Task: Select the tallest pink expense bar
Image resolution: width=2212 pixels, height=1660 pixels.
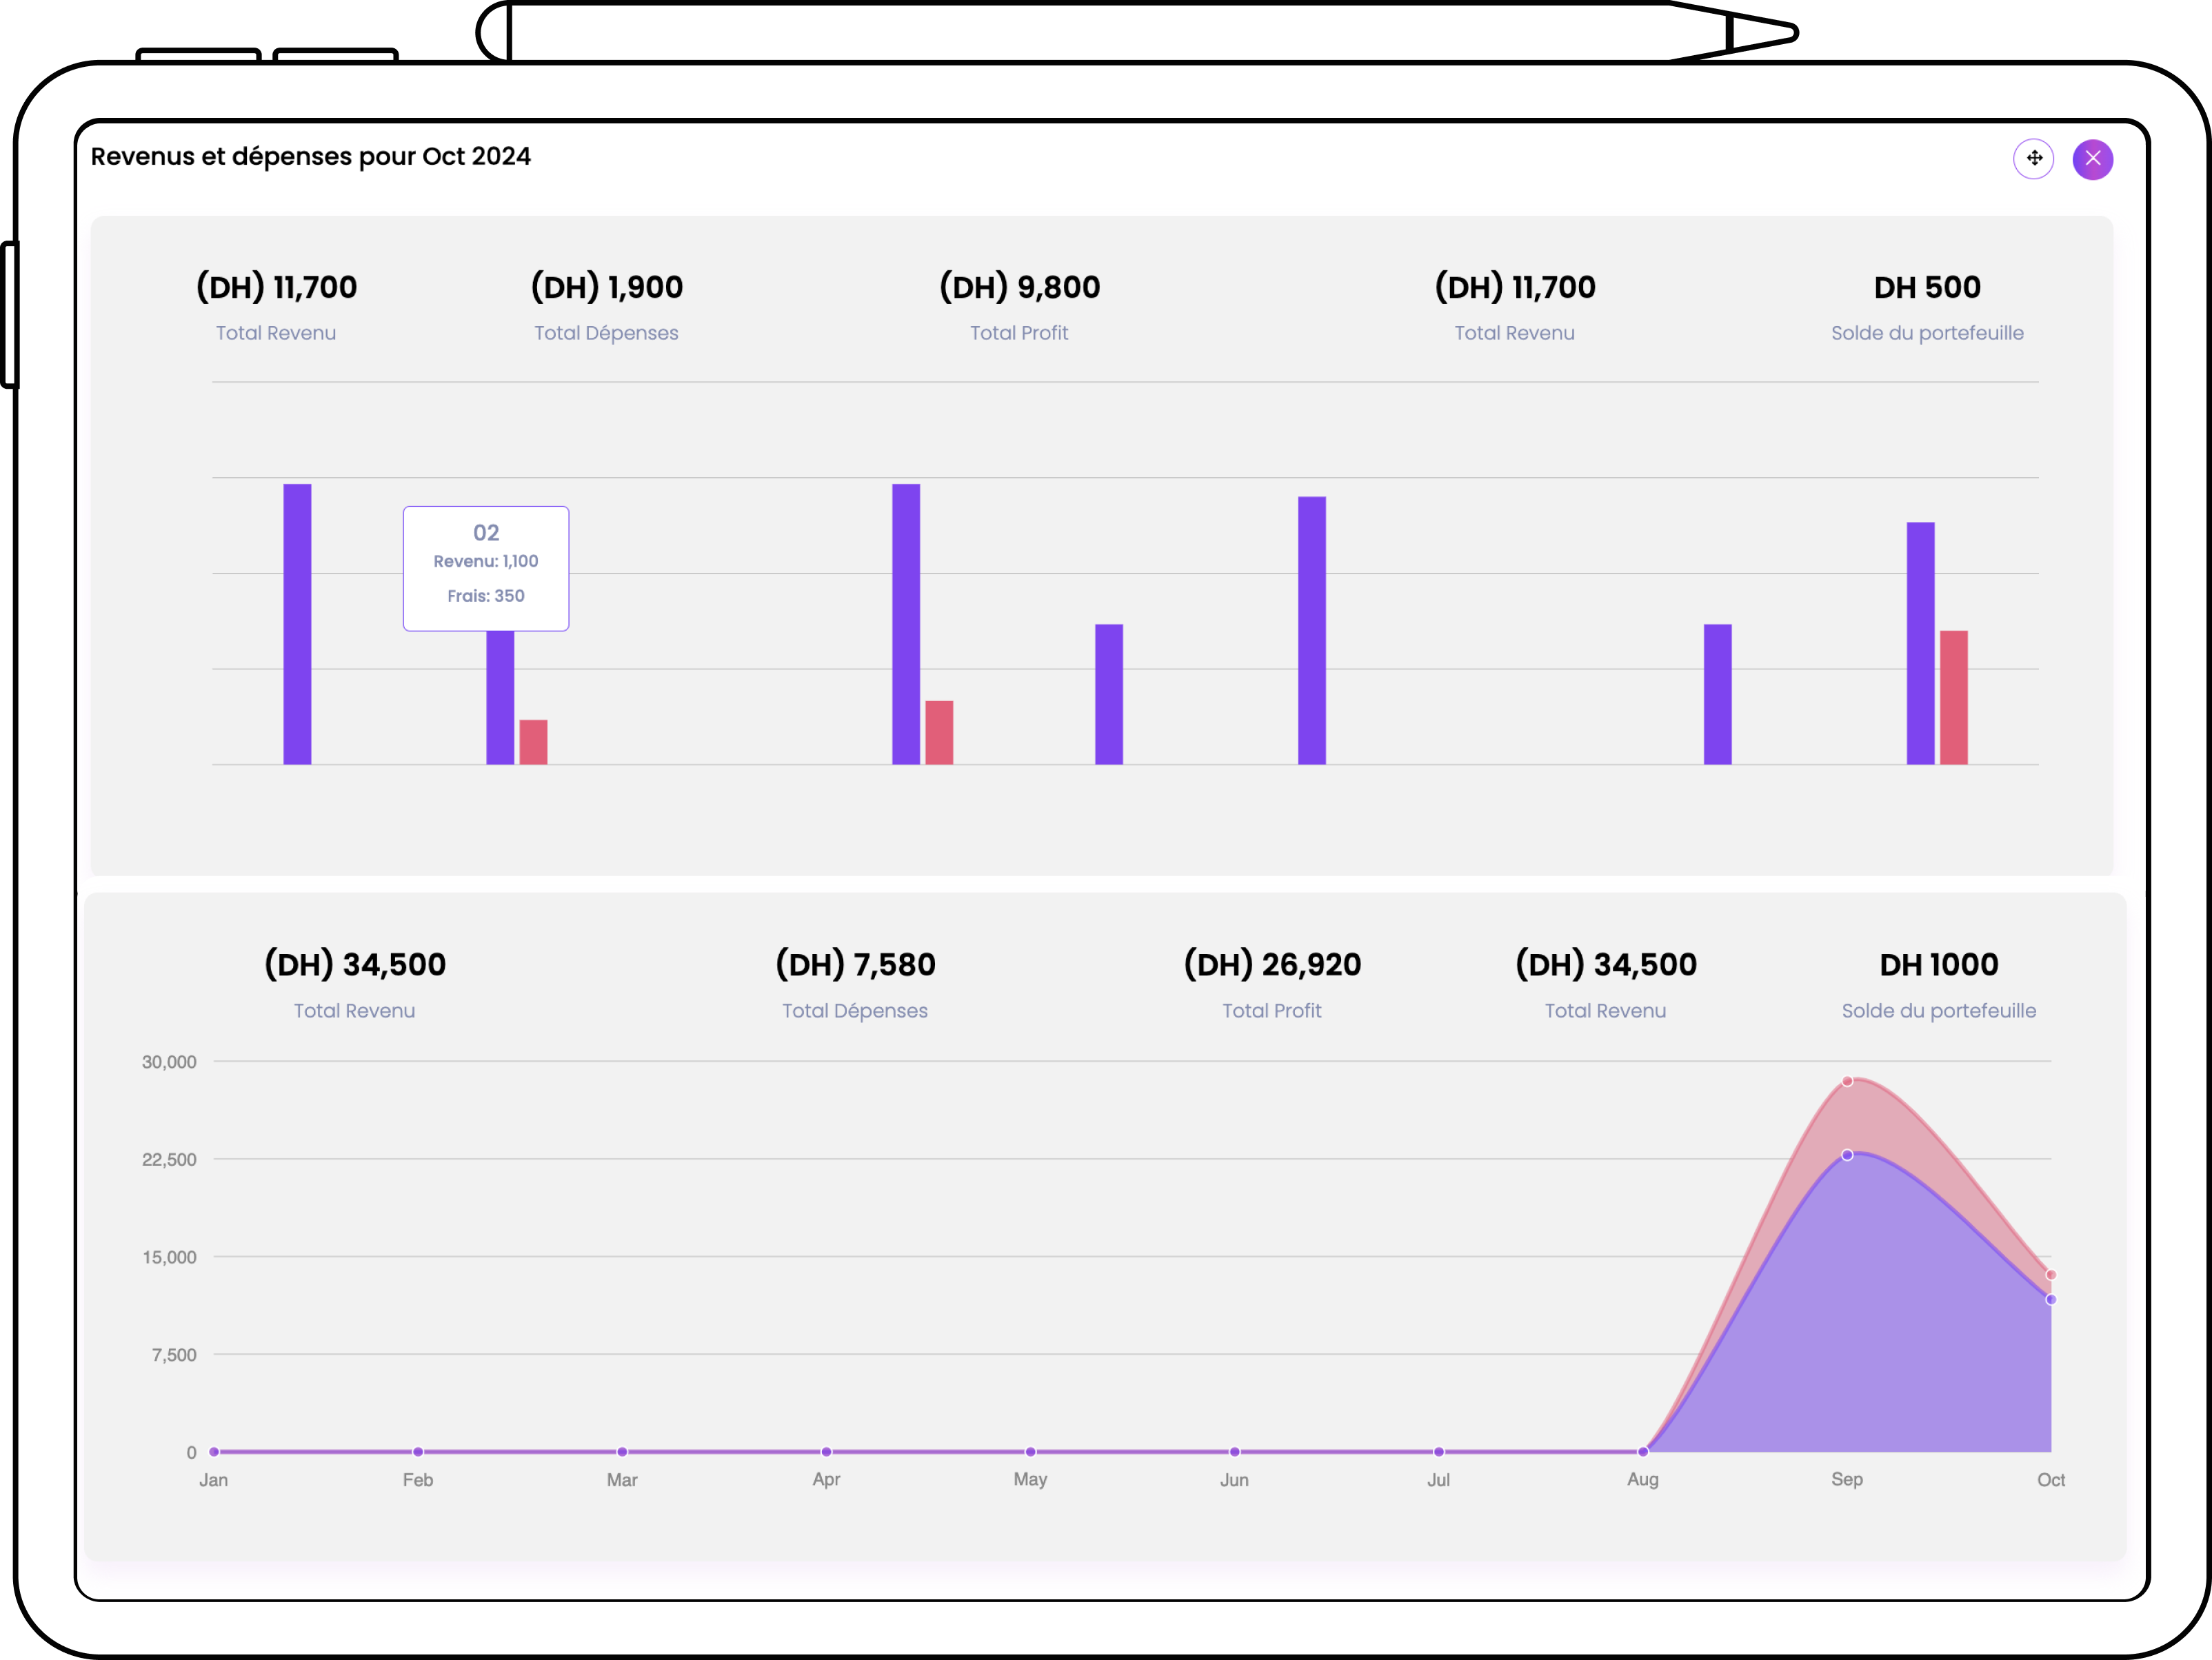Action: [x=1953, y=697]
